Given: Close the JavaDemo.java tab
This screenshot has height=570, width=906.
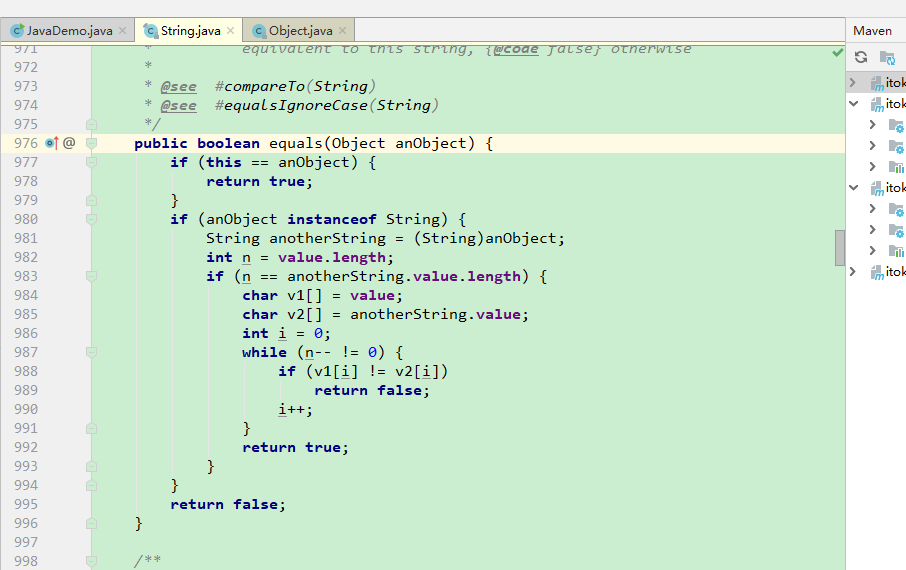Looking at the screenshot, I should [122, 31].
